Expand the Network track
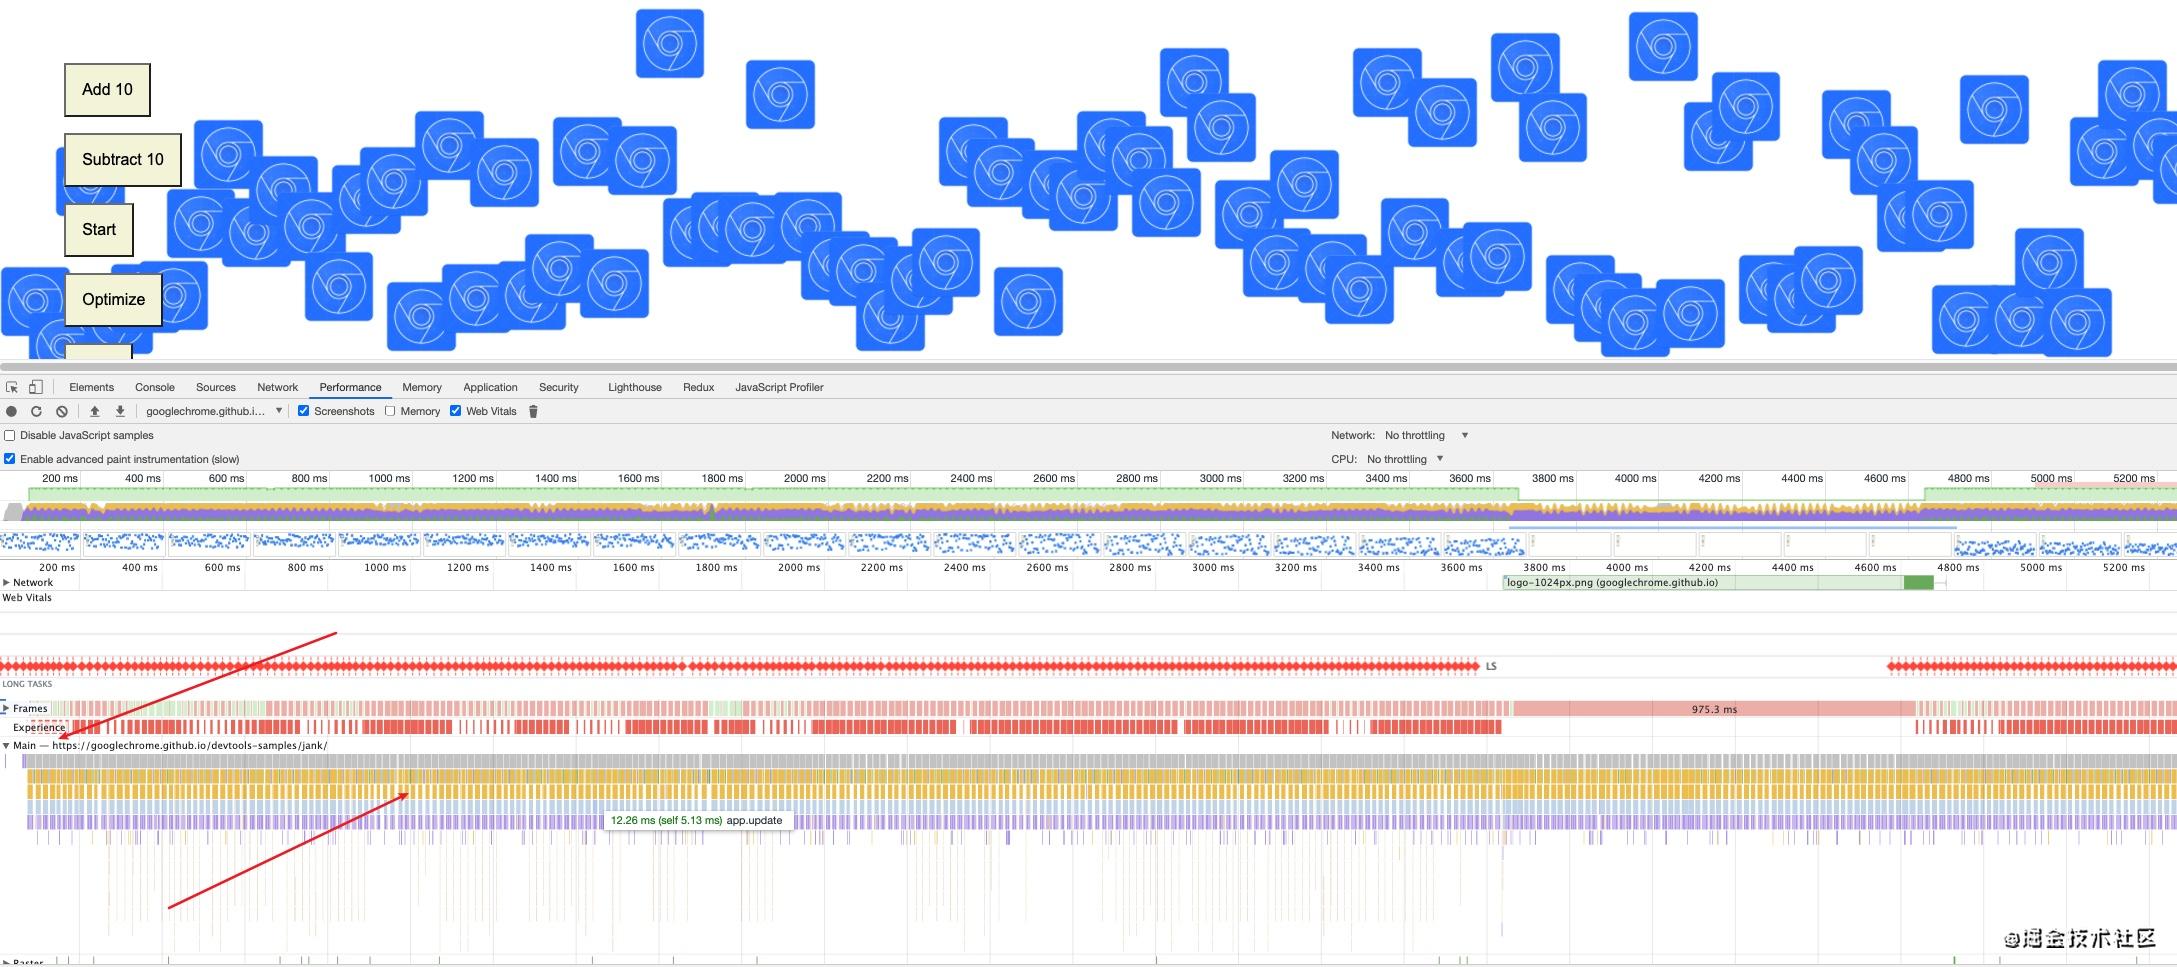Image resolution: width=2177 pixels, height=967 pixels. pos(7,582)
